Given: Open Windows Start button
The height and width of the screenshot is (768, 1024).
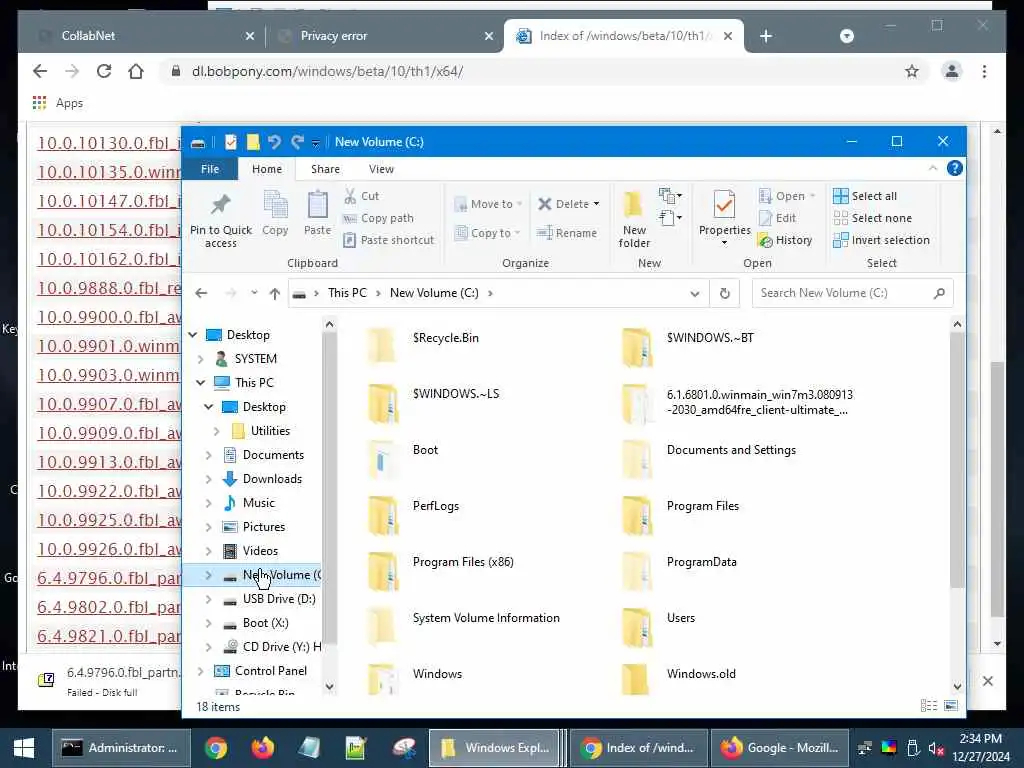Looking at the screenshot, I should pos(24,748).
